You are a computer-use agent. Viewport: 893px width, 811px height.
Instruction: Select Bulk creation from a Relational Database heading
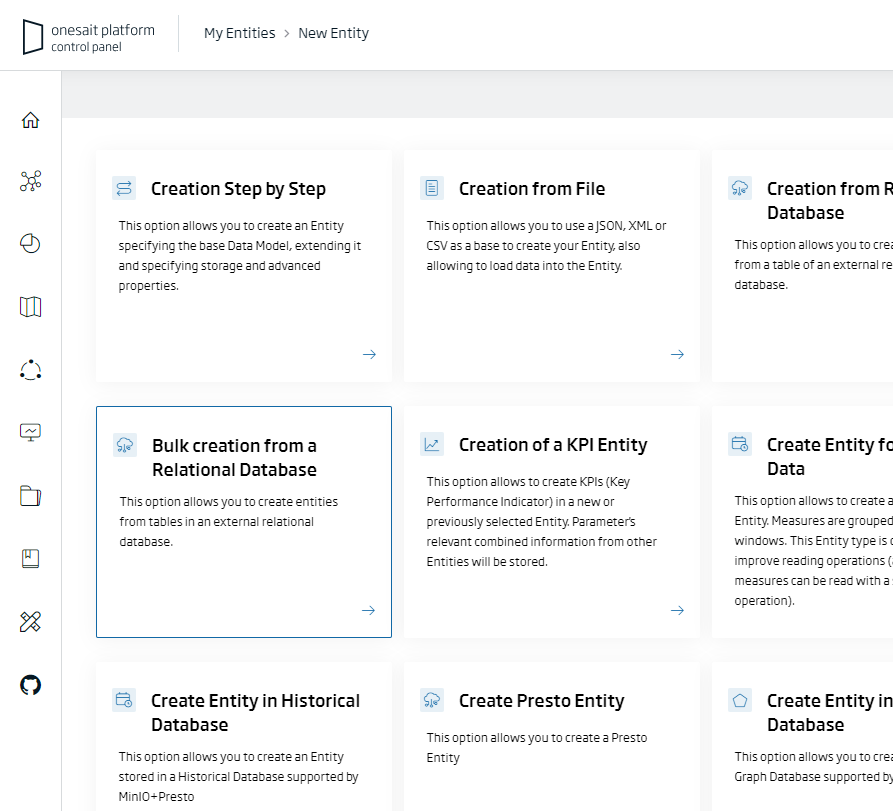click(235, 457)
